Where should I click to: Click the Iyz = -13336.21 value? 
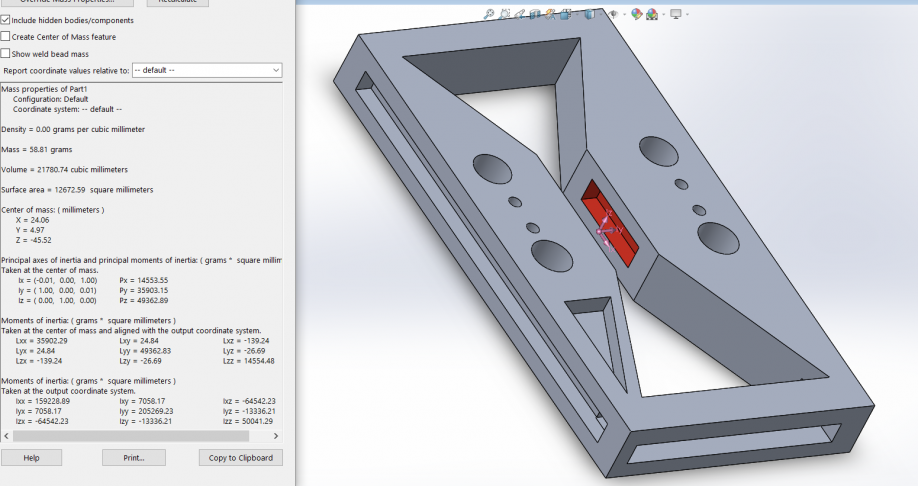[249, 411]
